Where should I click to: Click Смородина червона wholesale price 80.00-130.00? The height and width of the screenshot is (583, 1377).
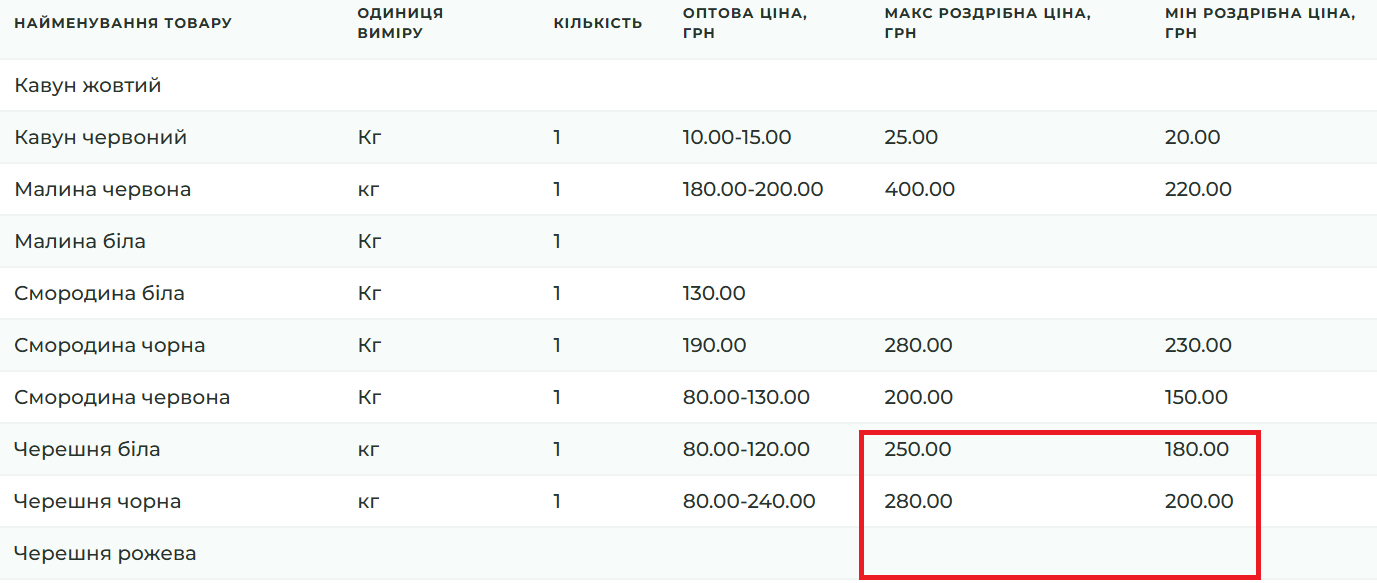click(746, 397)
